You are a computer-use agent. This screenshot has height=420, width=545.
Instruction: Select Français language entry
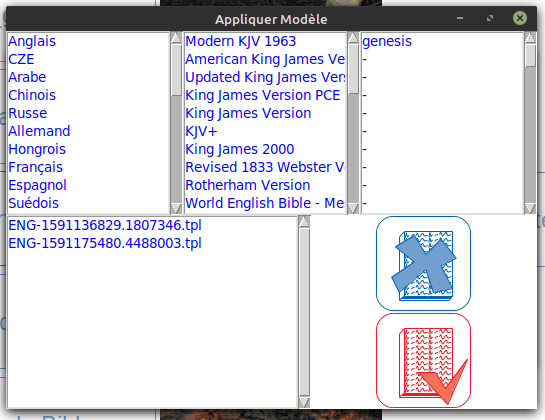[35, 167]
